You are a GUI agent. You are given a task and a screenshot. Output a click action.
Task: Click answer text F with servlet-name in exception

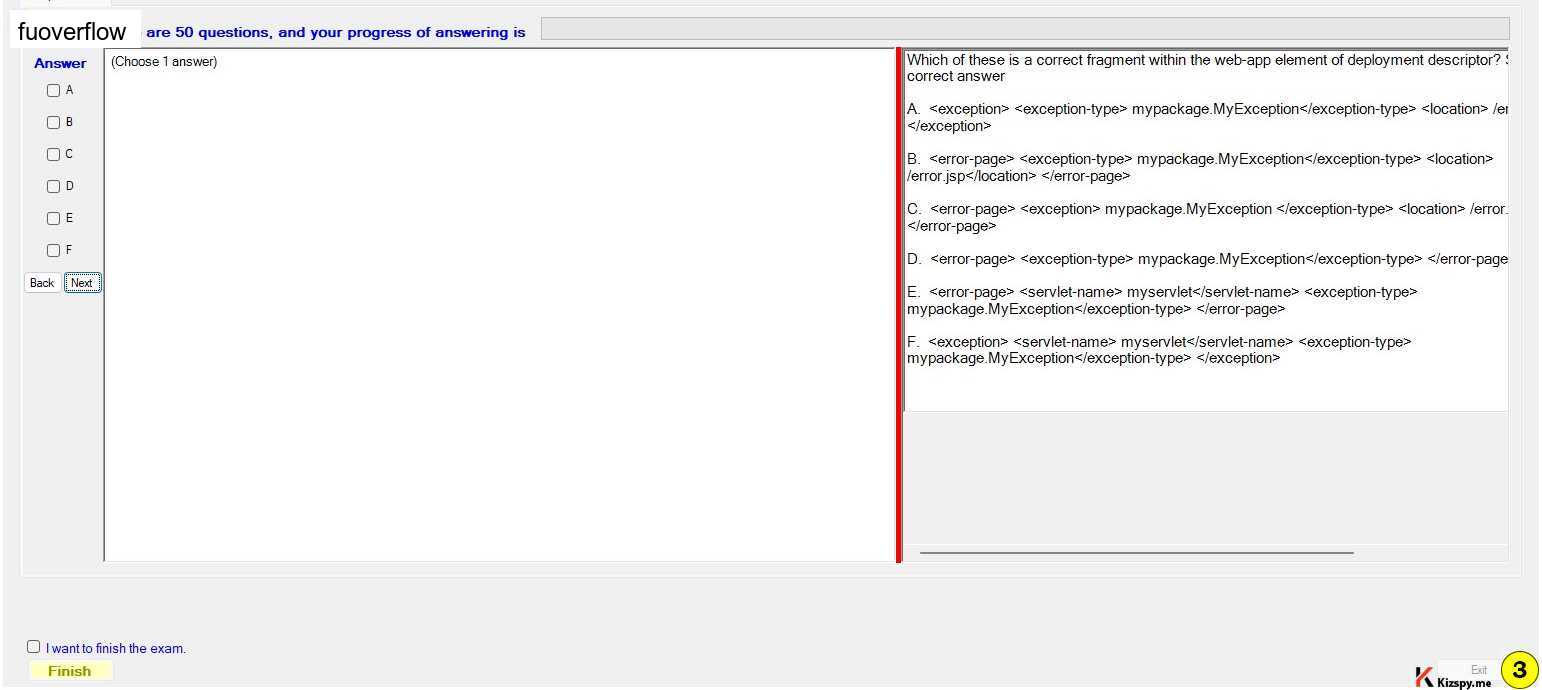(x=1159, y=350)
